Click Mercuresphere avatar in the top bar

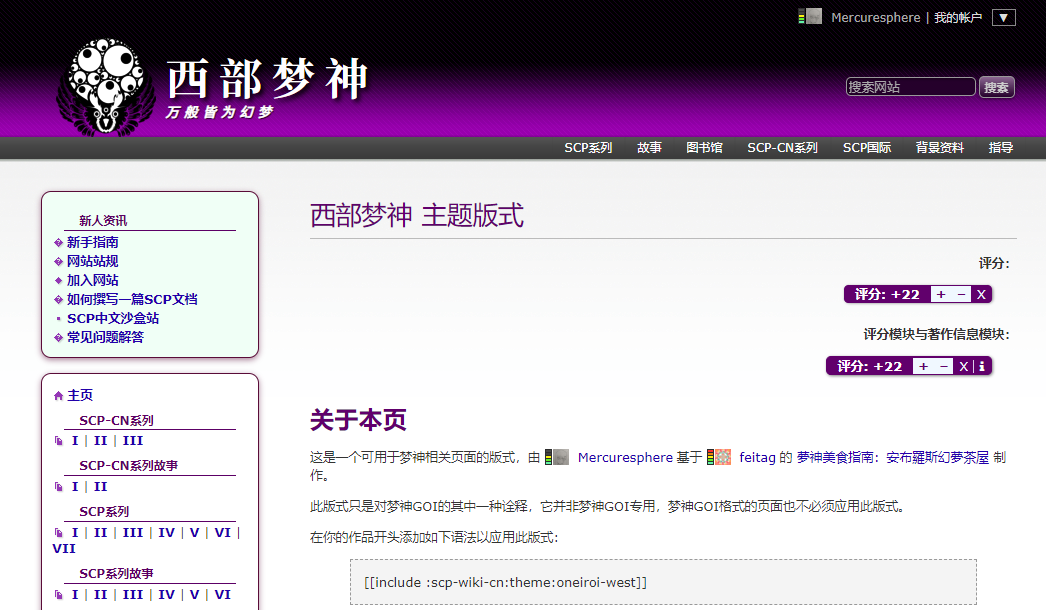click(810, 17)
